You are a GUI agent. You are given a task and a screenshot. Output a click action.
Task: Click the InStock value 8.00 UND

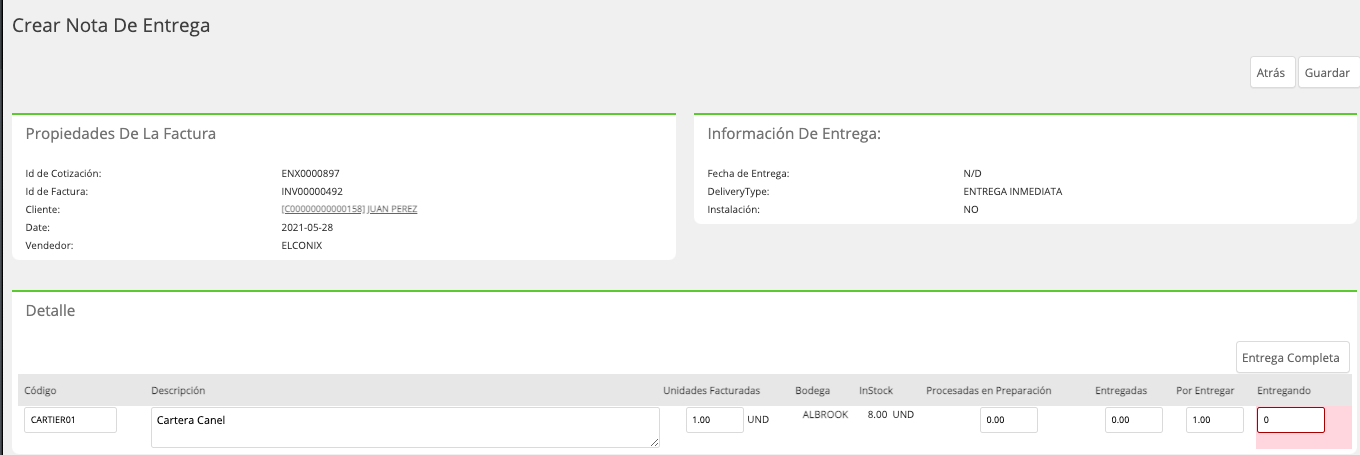coord(890,414)
